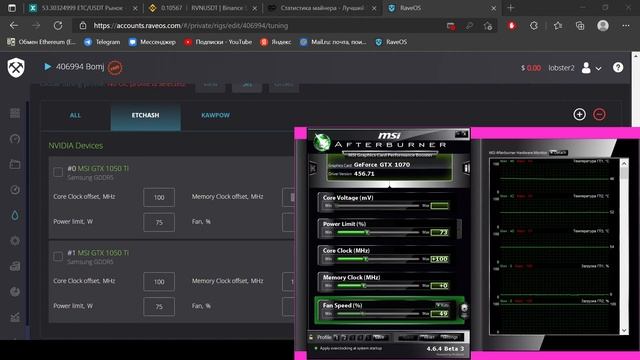Expand the account dropdown chevron near lobster2

point(598,69)
